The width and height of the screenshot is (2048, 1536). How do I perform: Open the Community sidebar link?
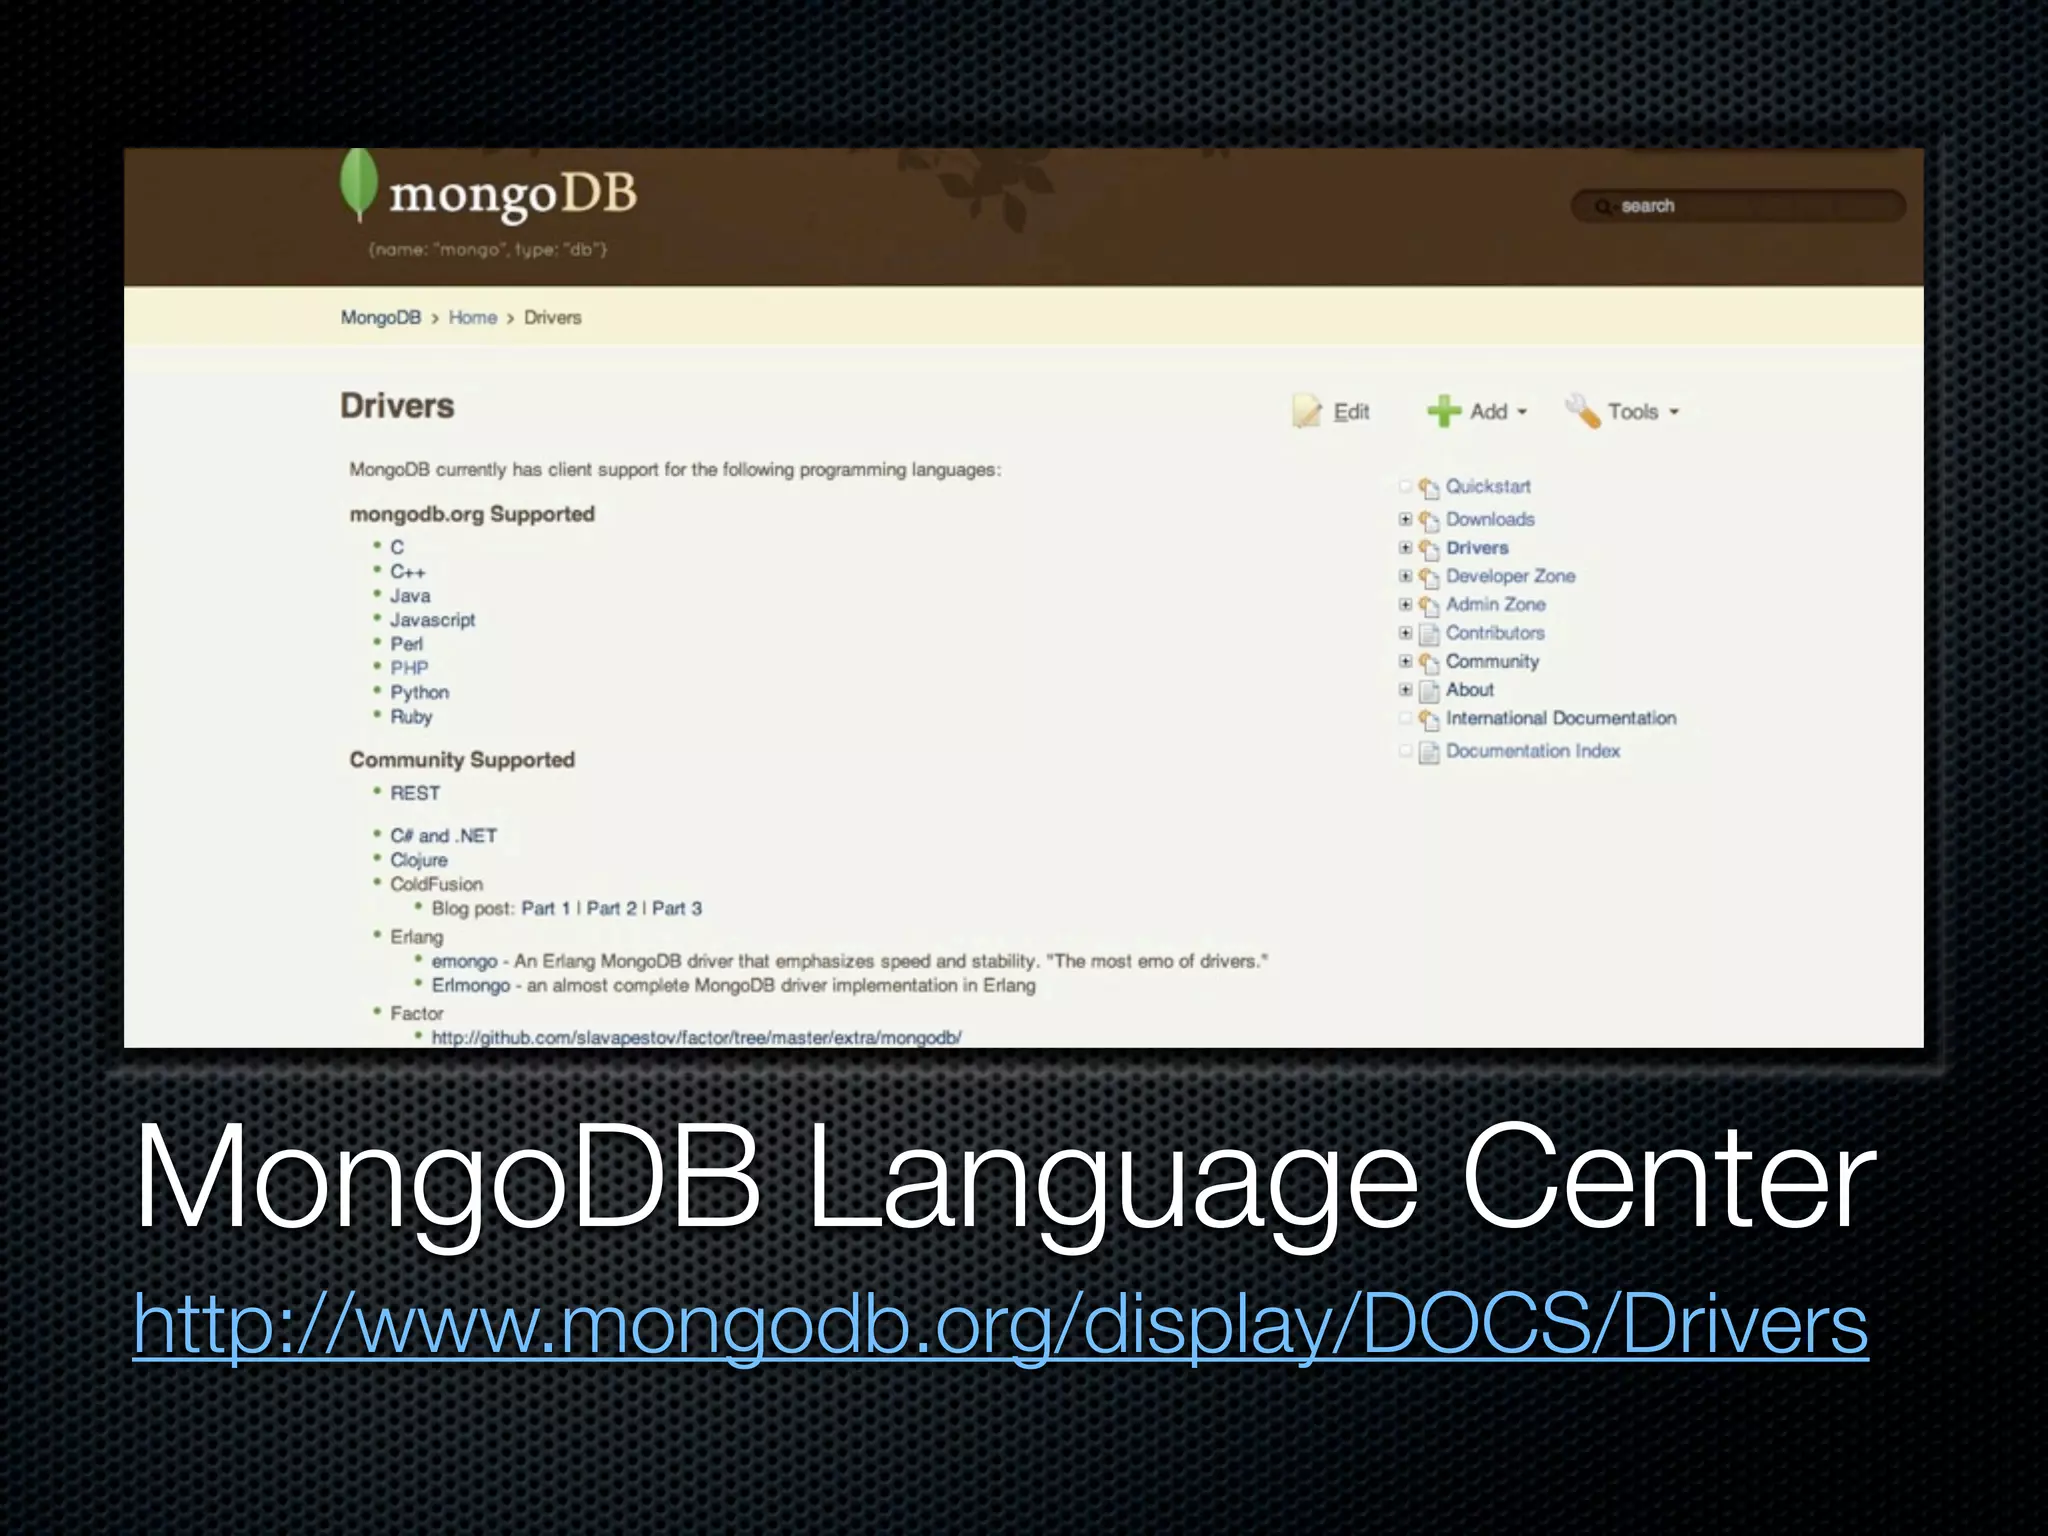point(1492,661)
